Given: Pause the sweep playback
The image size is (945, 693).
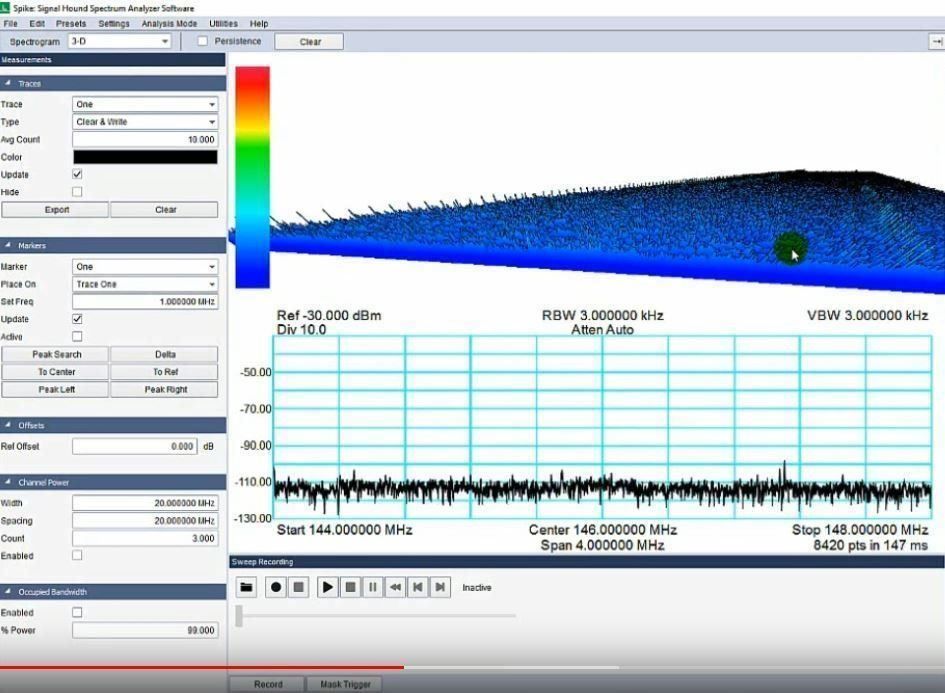Looking at the screenshot, I should click(x=373, y=587).
